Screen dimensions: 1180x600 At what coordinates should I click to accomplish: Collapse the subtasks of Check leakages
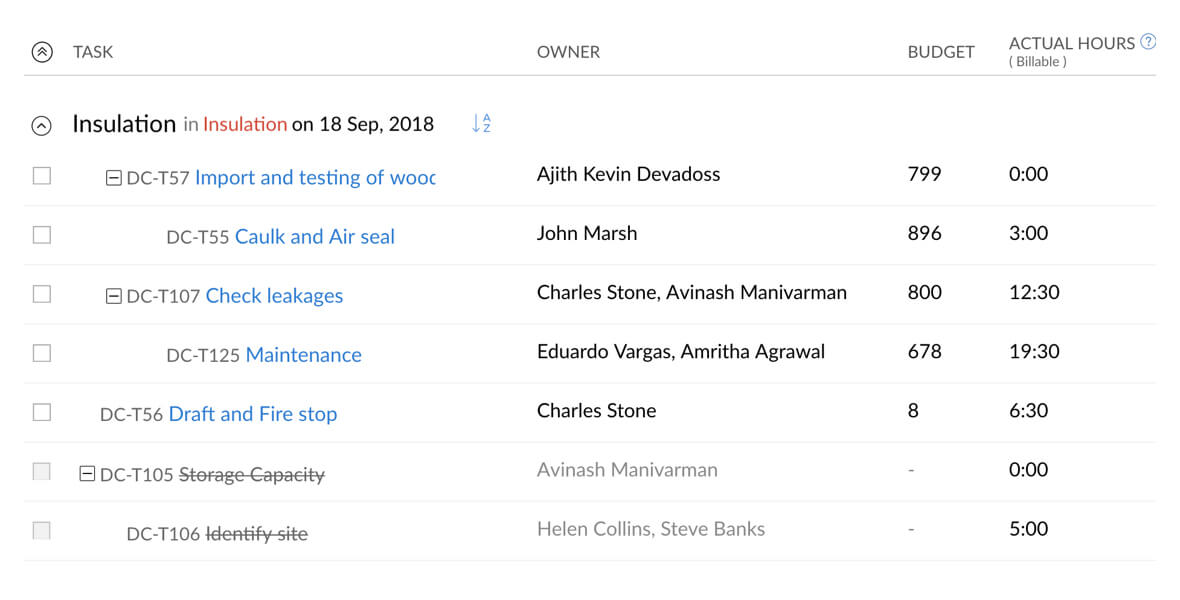(x=113, y=294)
